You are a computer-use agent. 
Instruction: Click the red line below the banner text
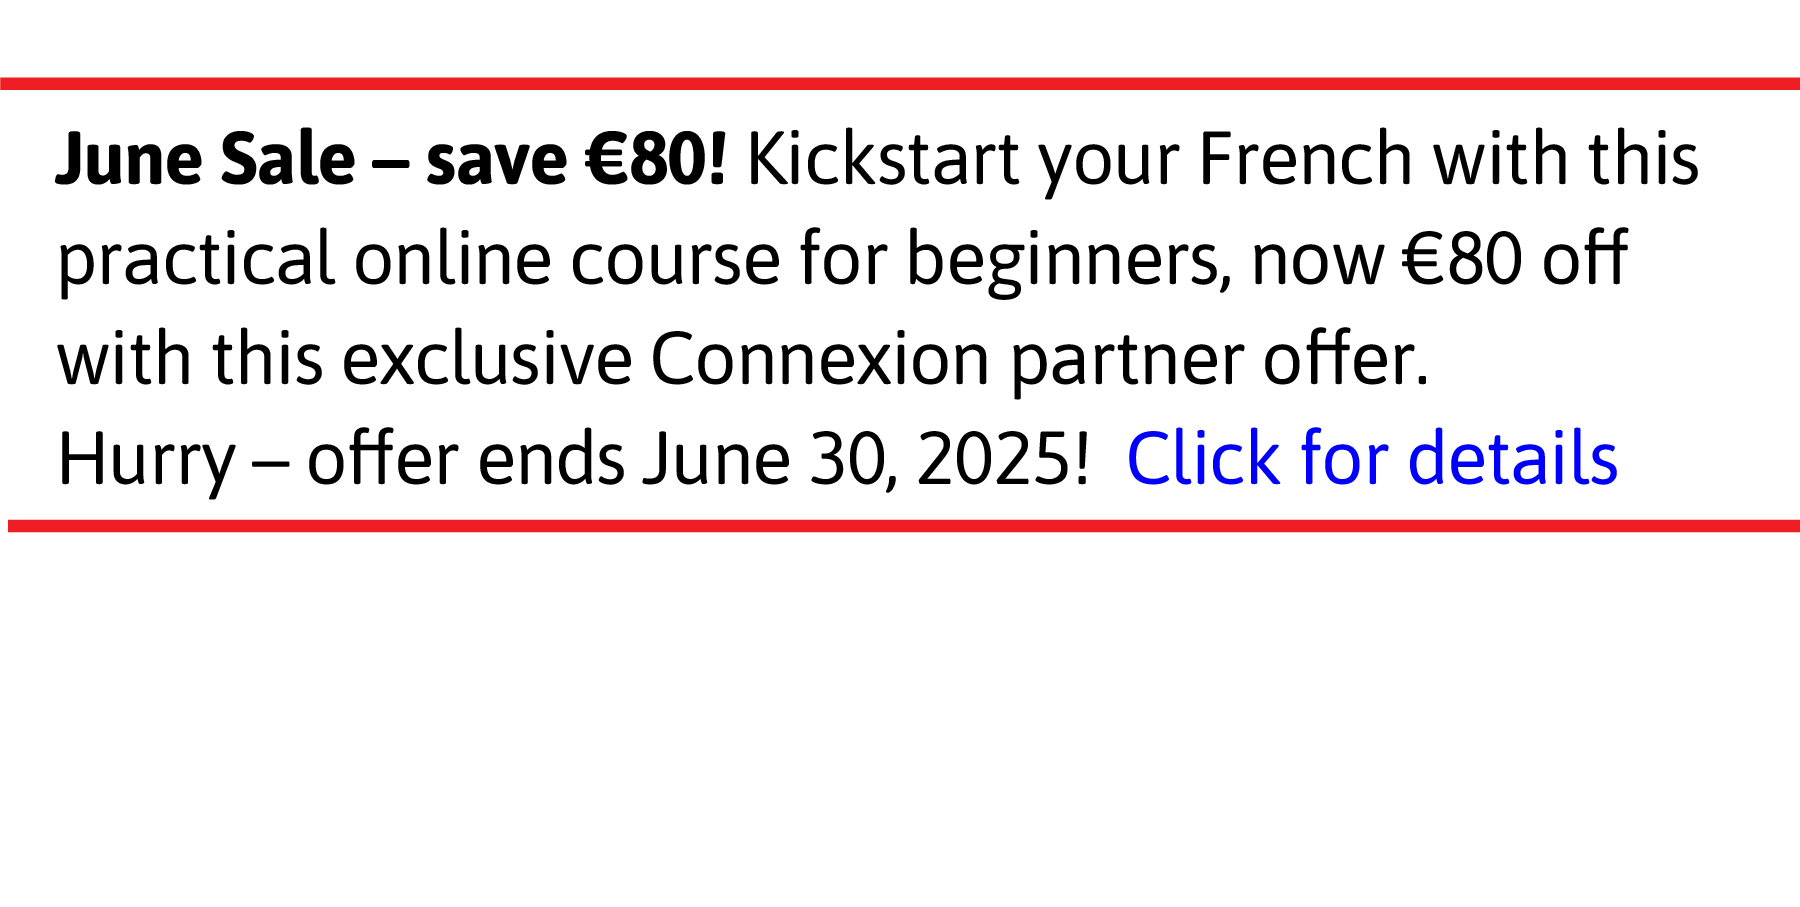click(x=904, y=526)
